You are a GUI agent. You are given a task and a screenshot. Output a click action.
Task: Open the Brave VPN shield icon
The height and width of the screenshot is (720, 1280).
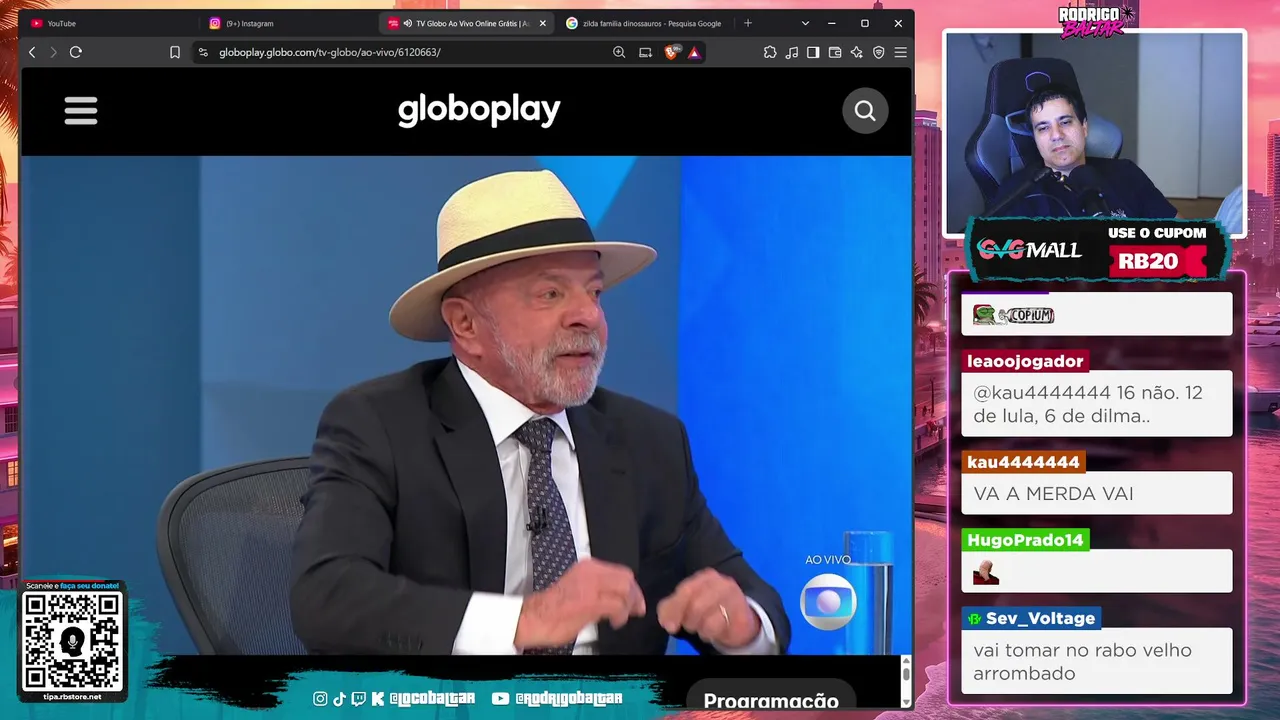click(x=879, y=52)
